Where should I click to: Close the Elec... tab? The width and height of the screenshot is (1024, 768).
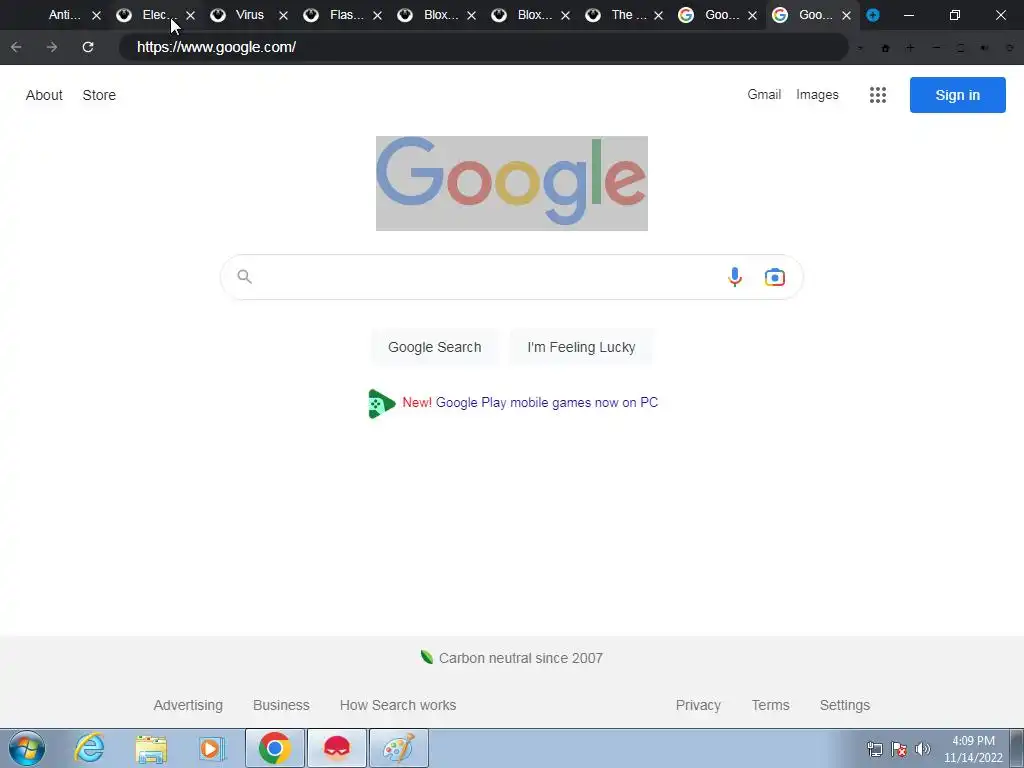[190, 15]
